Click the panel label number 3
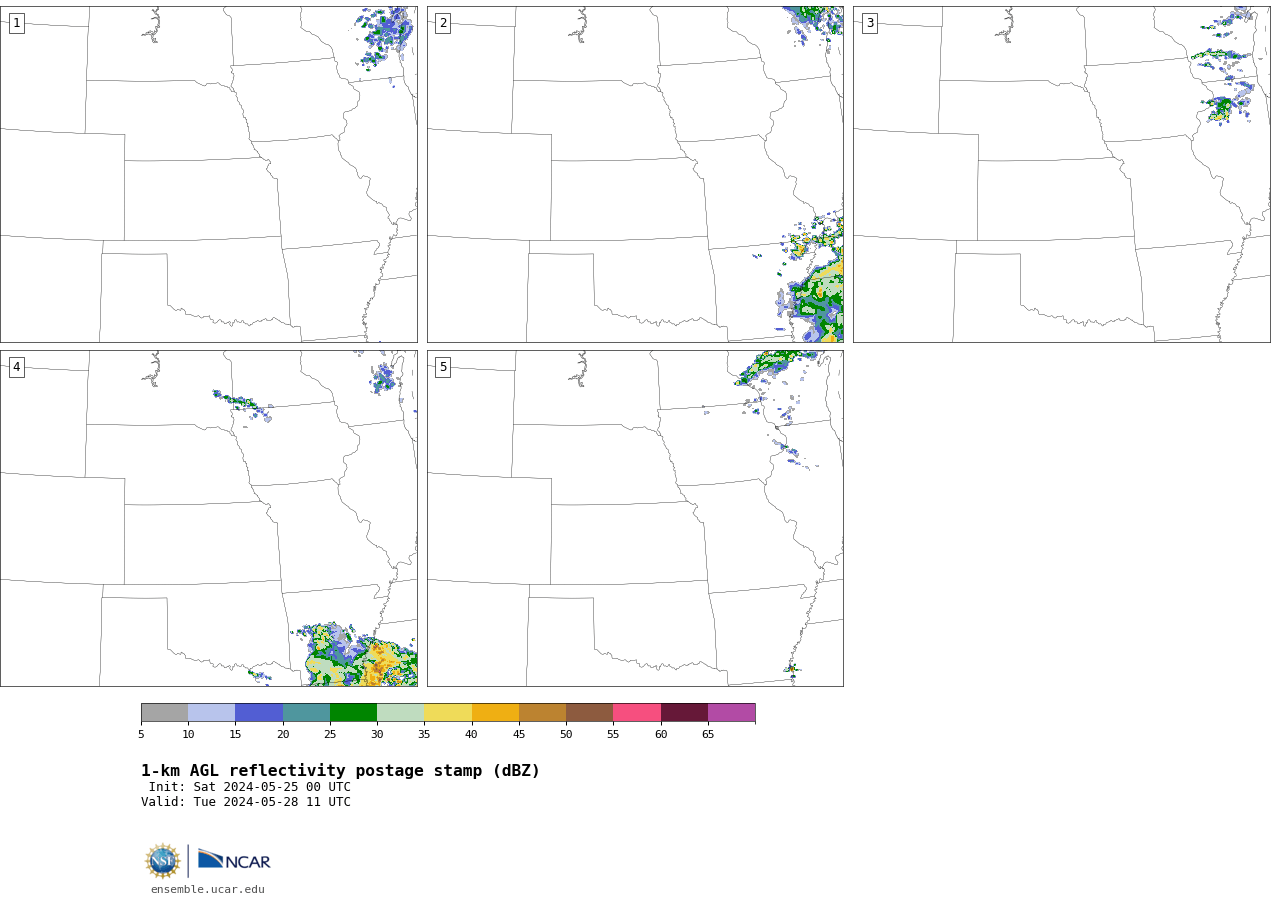The width and height of the screenshot is (1280, 901). 869,23
